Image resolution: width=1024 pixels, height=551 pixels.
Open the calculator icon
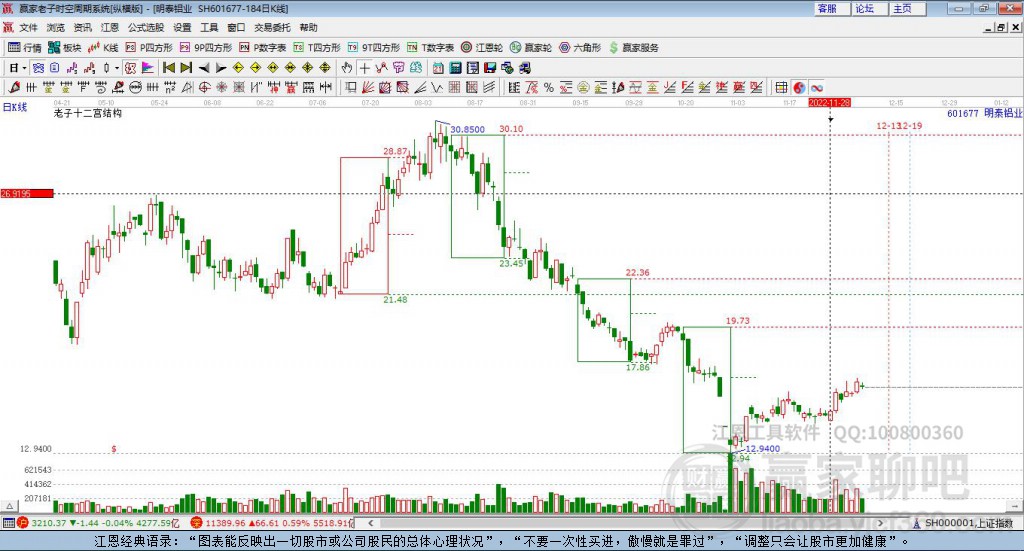click(455, 68)
